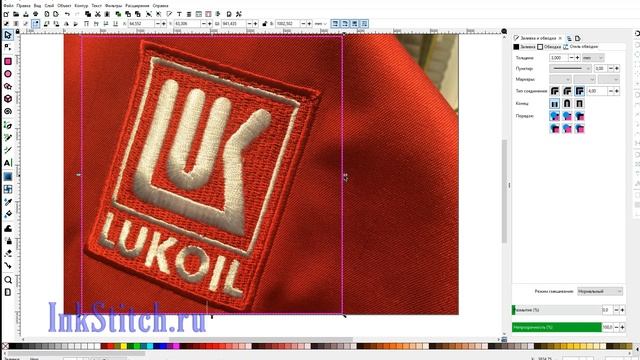Open the start marker dropdown
The image size is (640, 360).
(560, 80)
